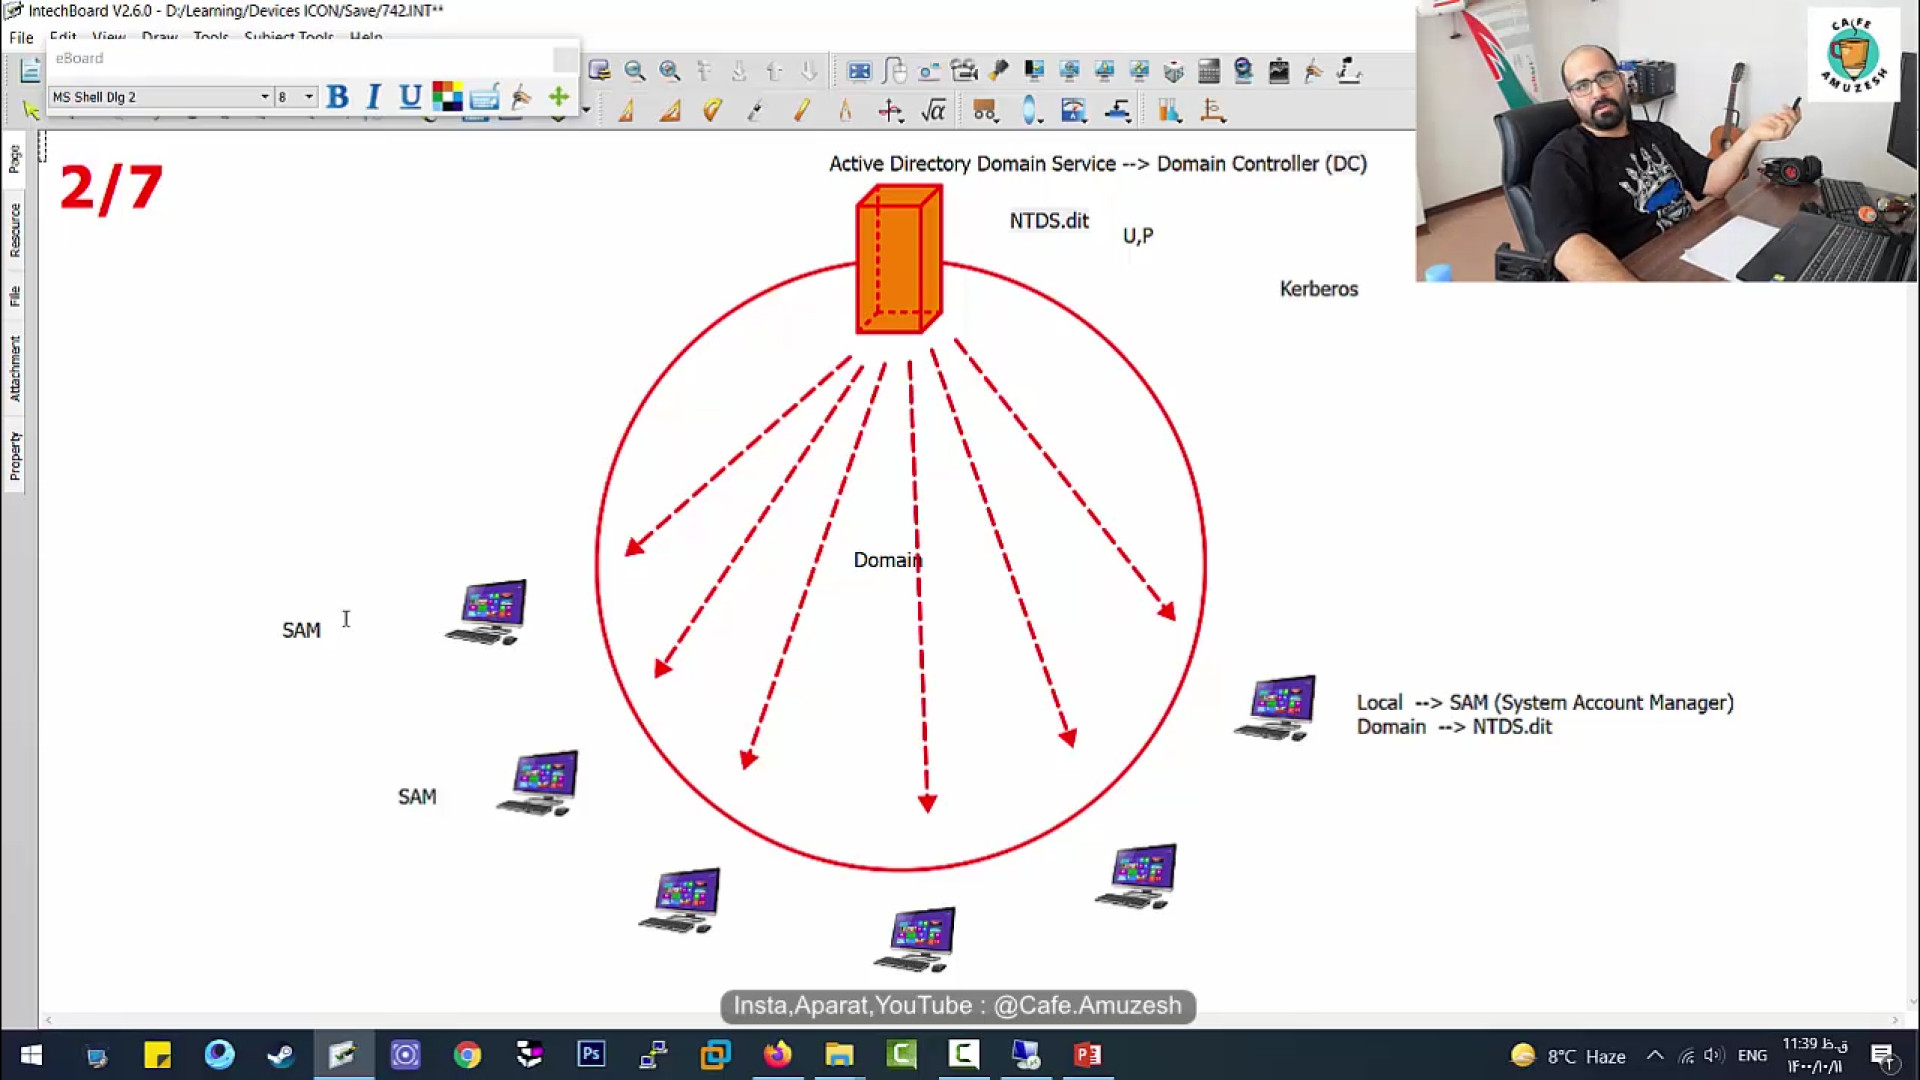The image size is (1920, 1080).
Task: Open the text color palette
Action: [x=447, y=97]
